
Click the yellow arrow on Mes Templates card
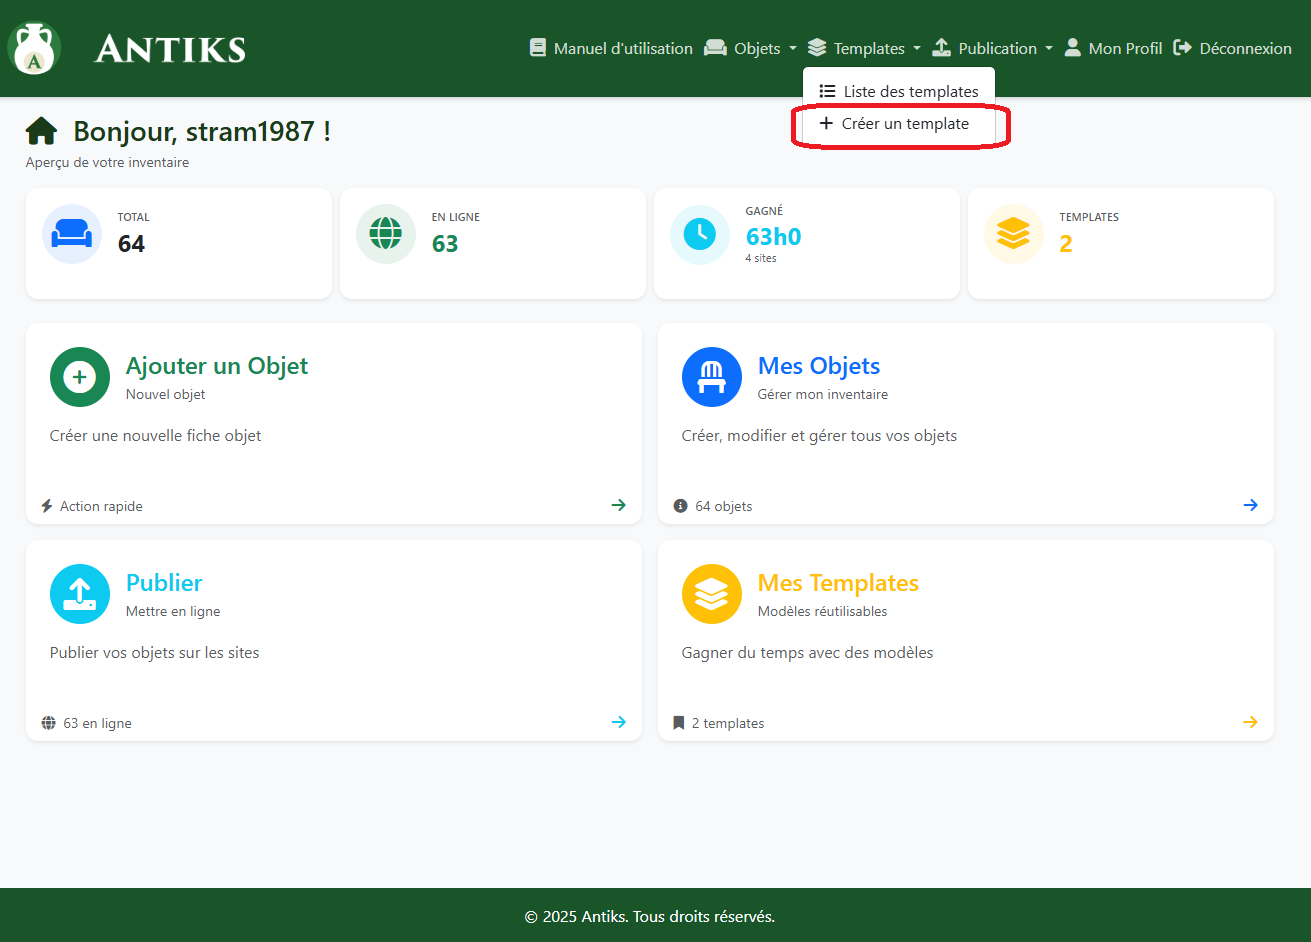pos(1250,722)
